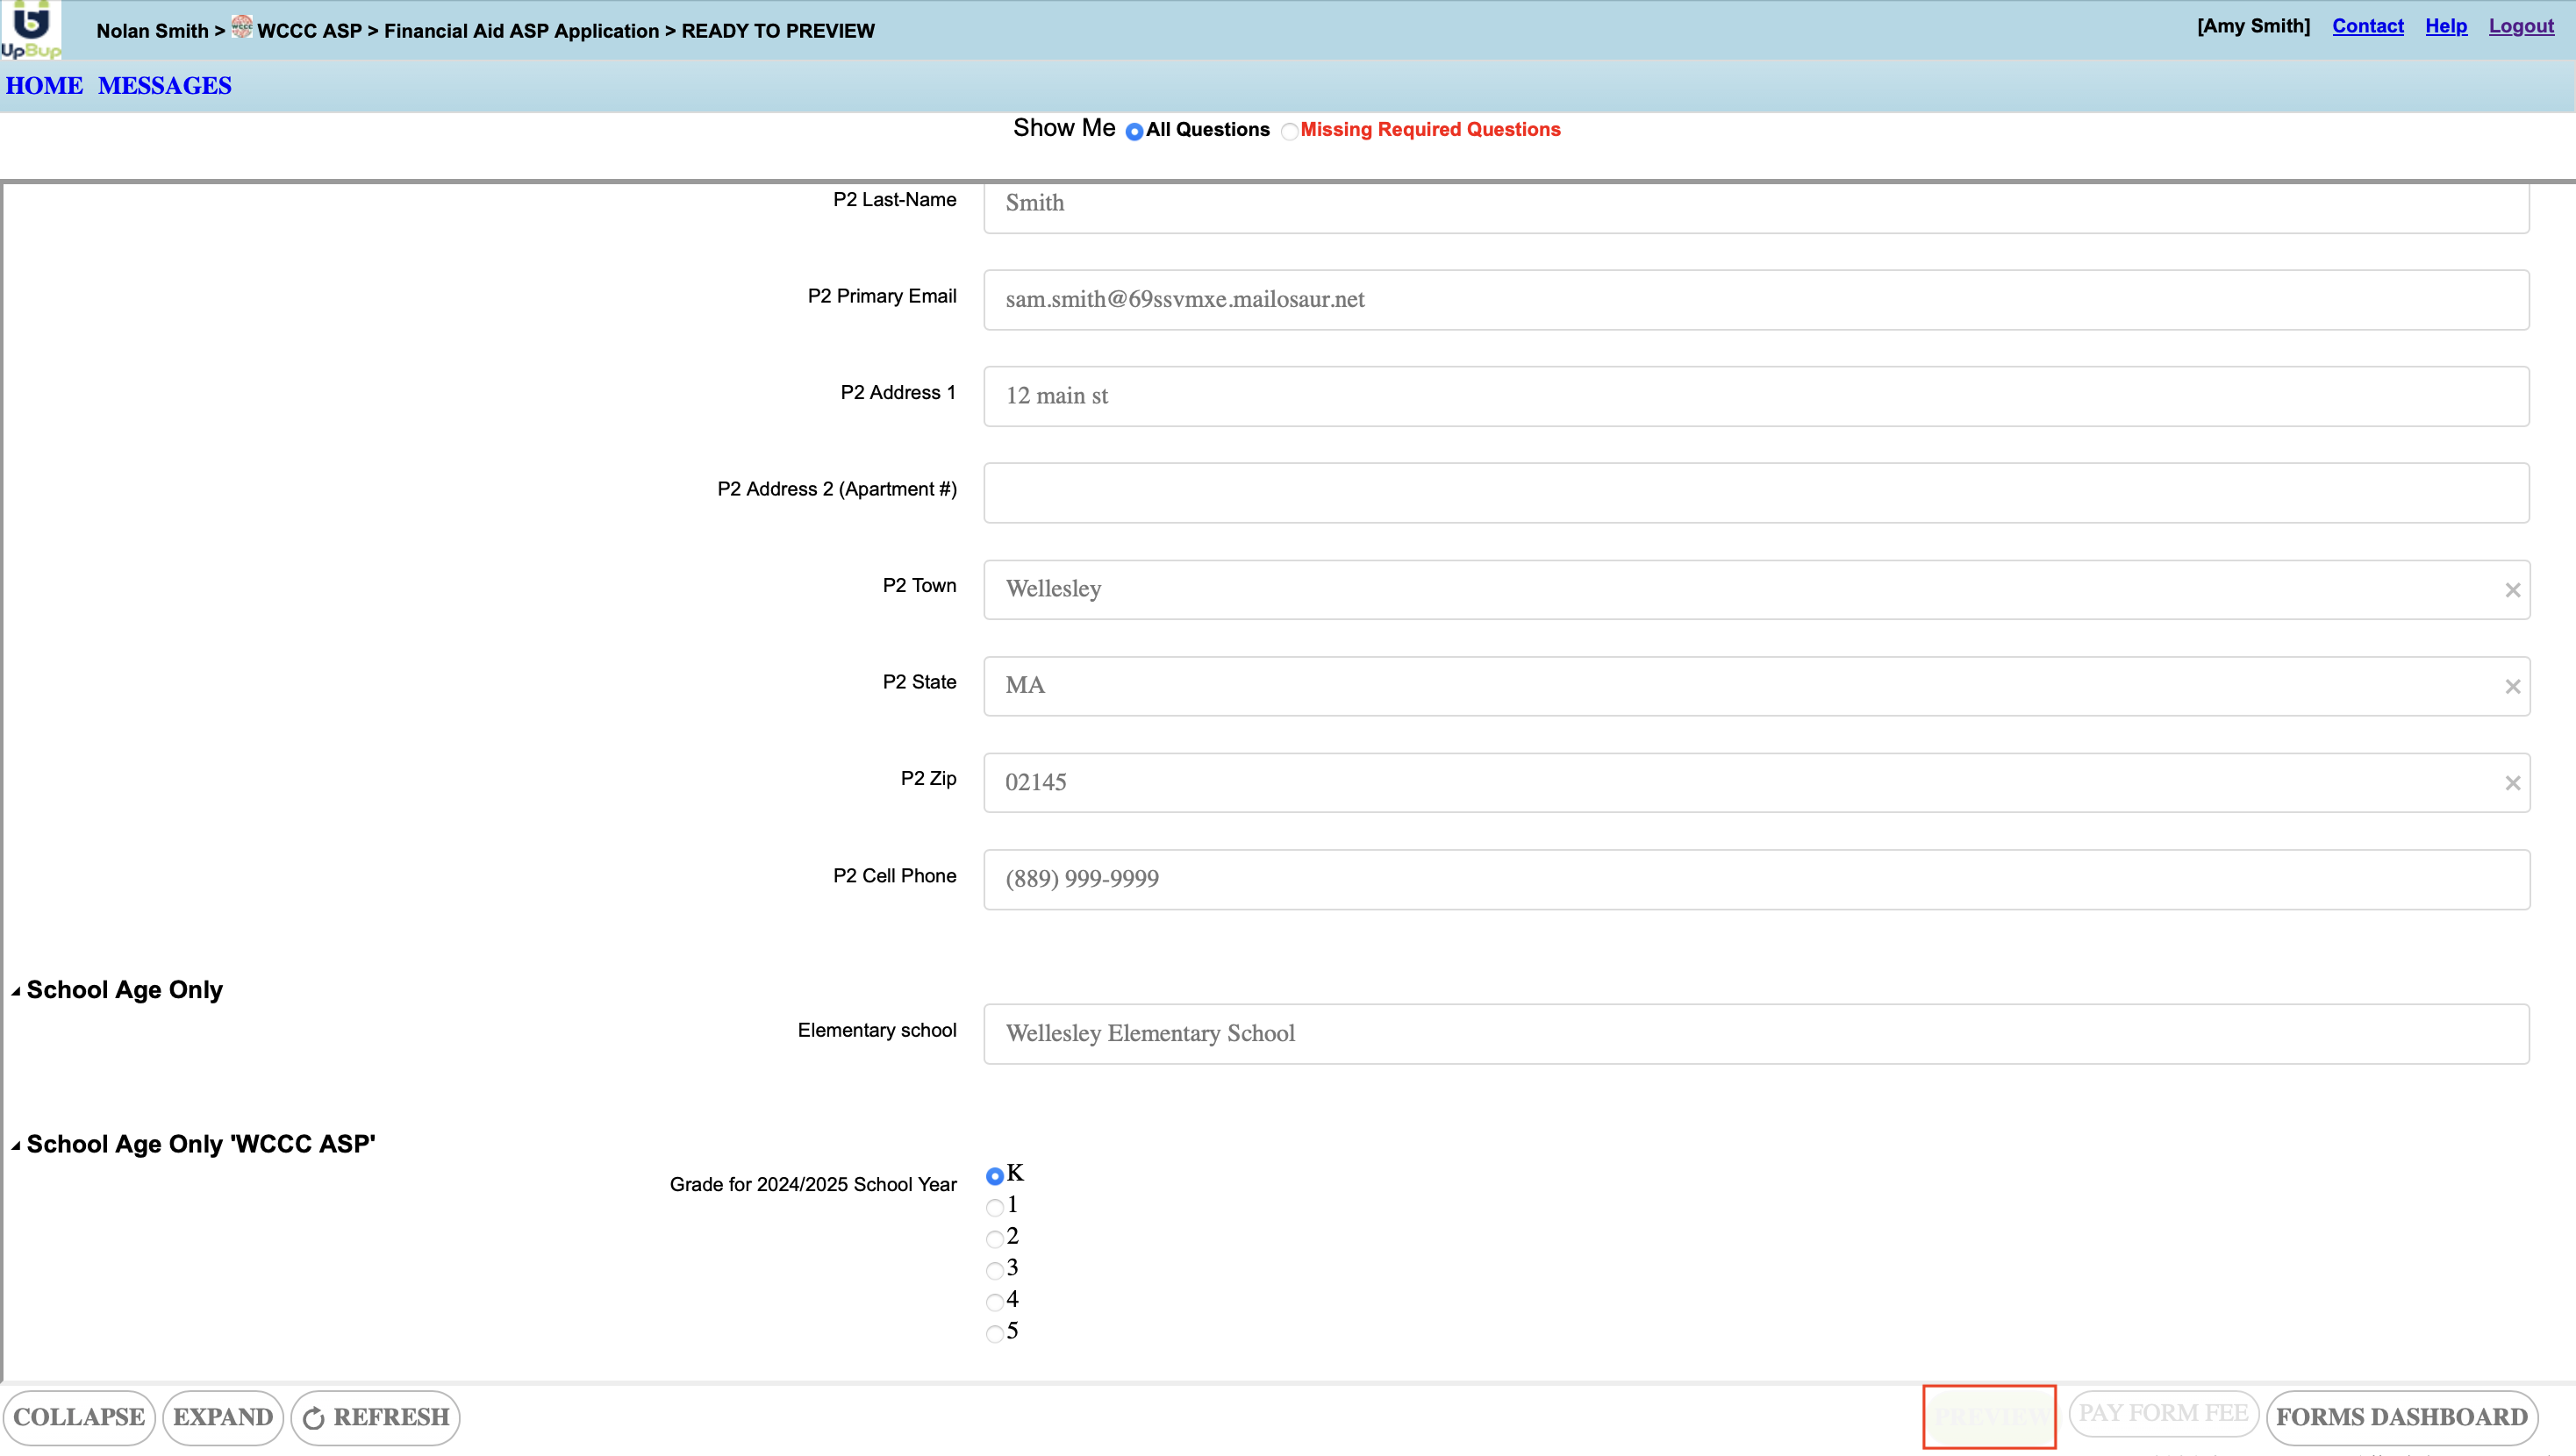This screenshot has height=1456, width=2576.
Task: Go to the HOME menu item
Action: click(x=44, y=86)
